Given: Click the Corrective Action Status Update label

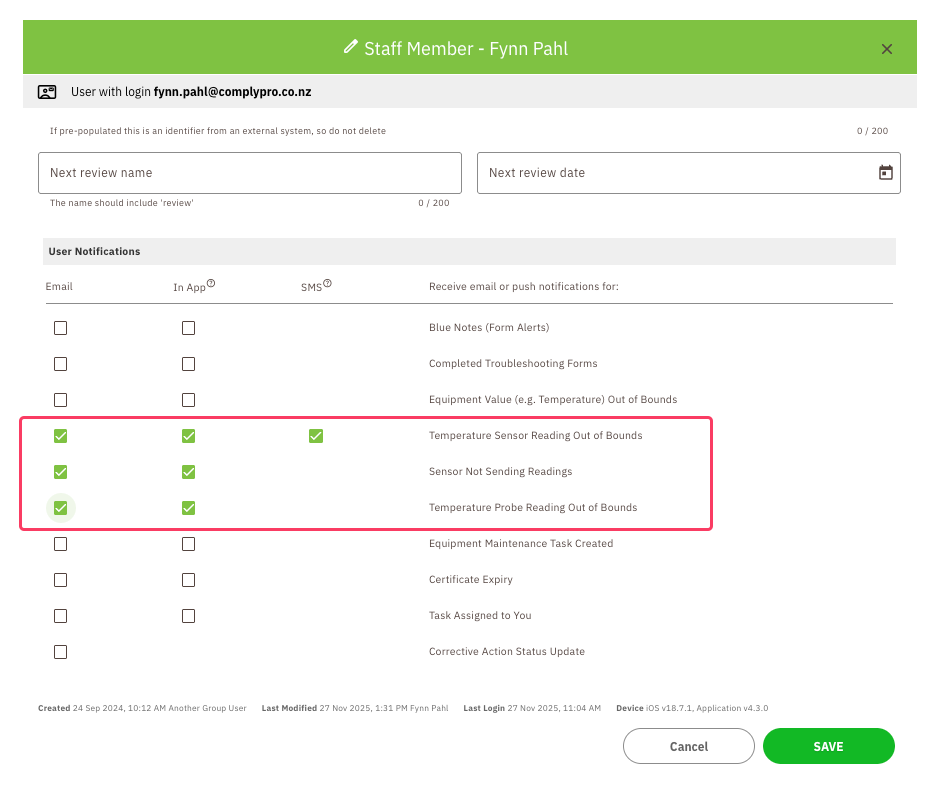Looking at the screenshot, I should pos(507,652).
